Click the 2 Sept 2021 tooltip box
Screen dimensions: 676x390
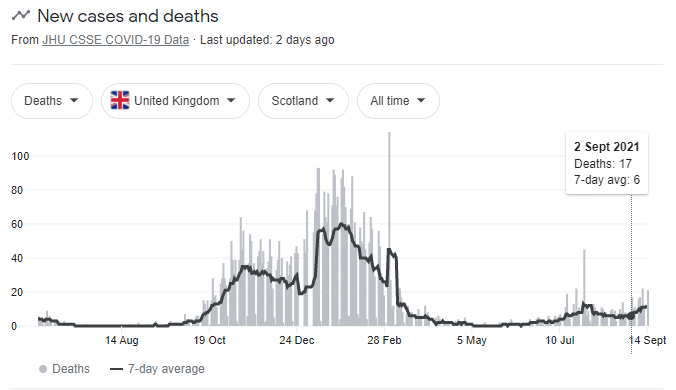tap(607, 163)
